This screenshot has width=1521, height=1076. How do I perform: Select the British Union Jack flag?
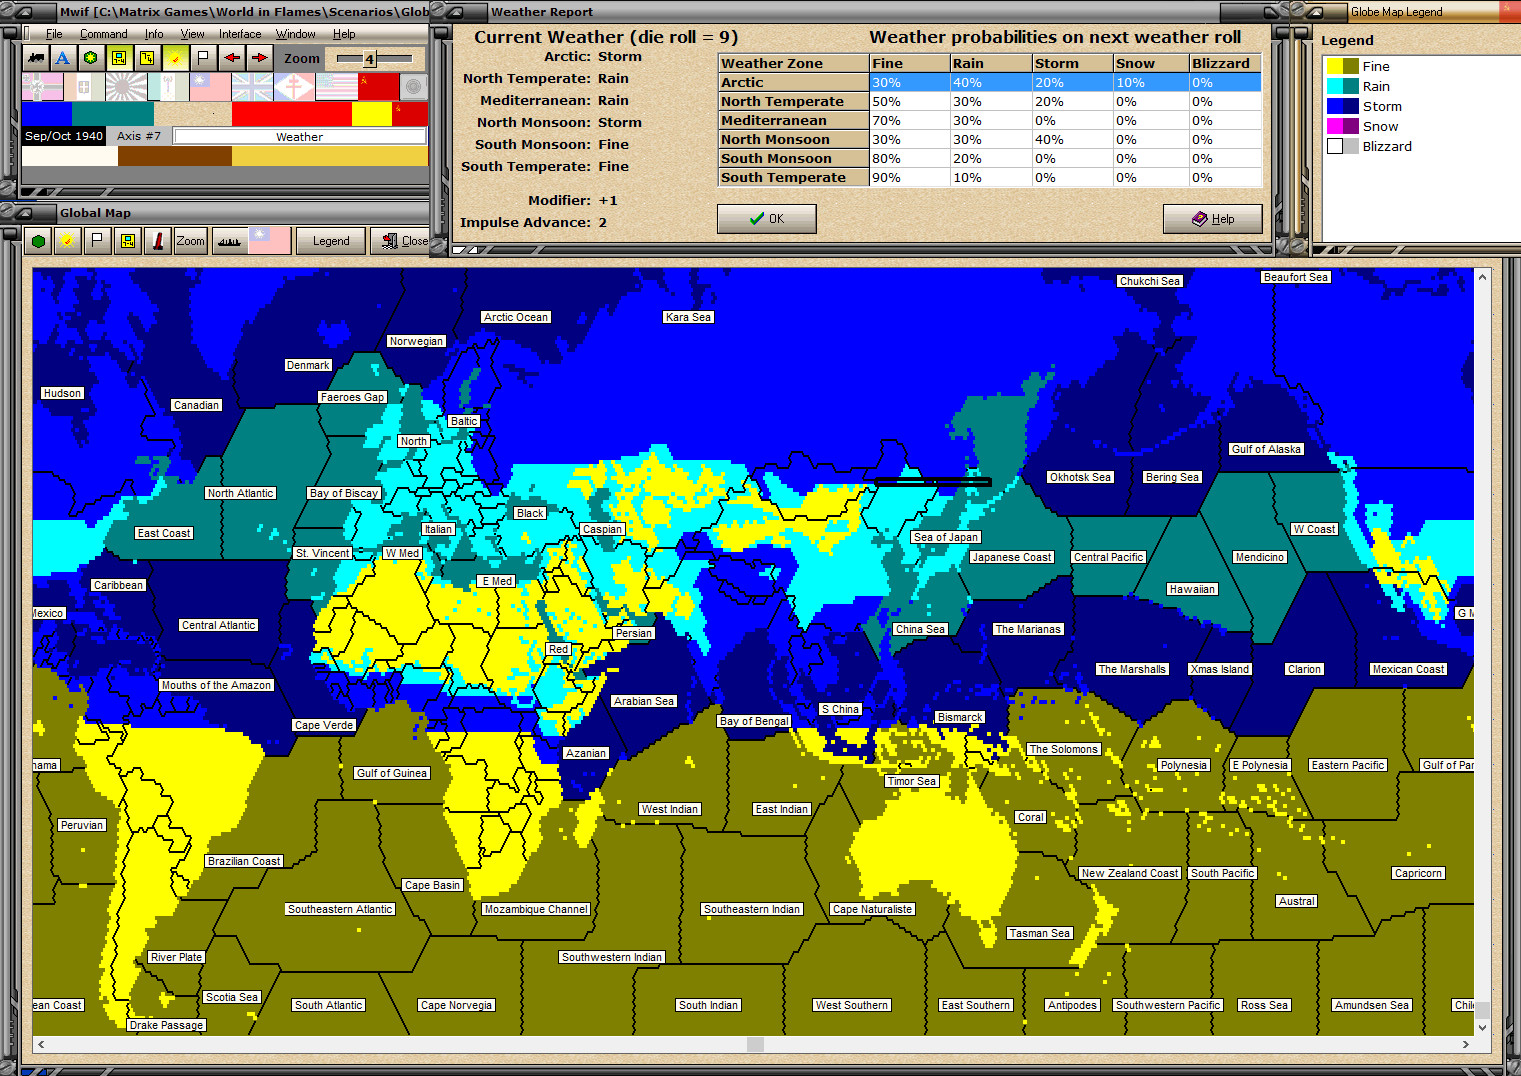(252, 87)
